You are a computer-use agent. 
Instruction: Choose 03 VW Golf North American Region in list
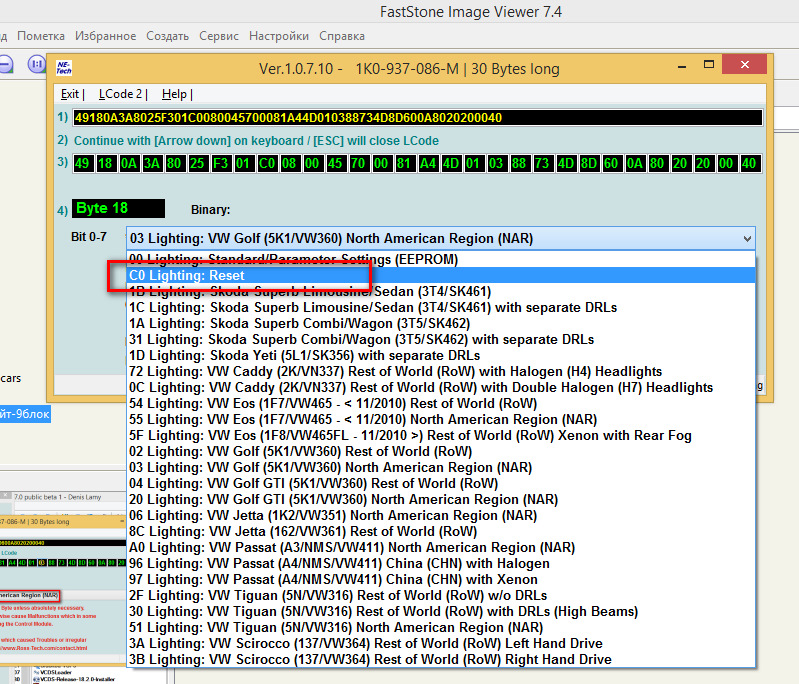pyautogui.click(x=441, y=467)
